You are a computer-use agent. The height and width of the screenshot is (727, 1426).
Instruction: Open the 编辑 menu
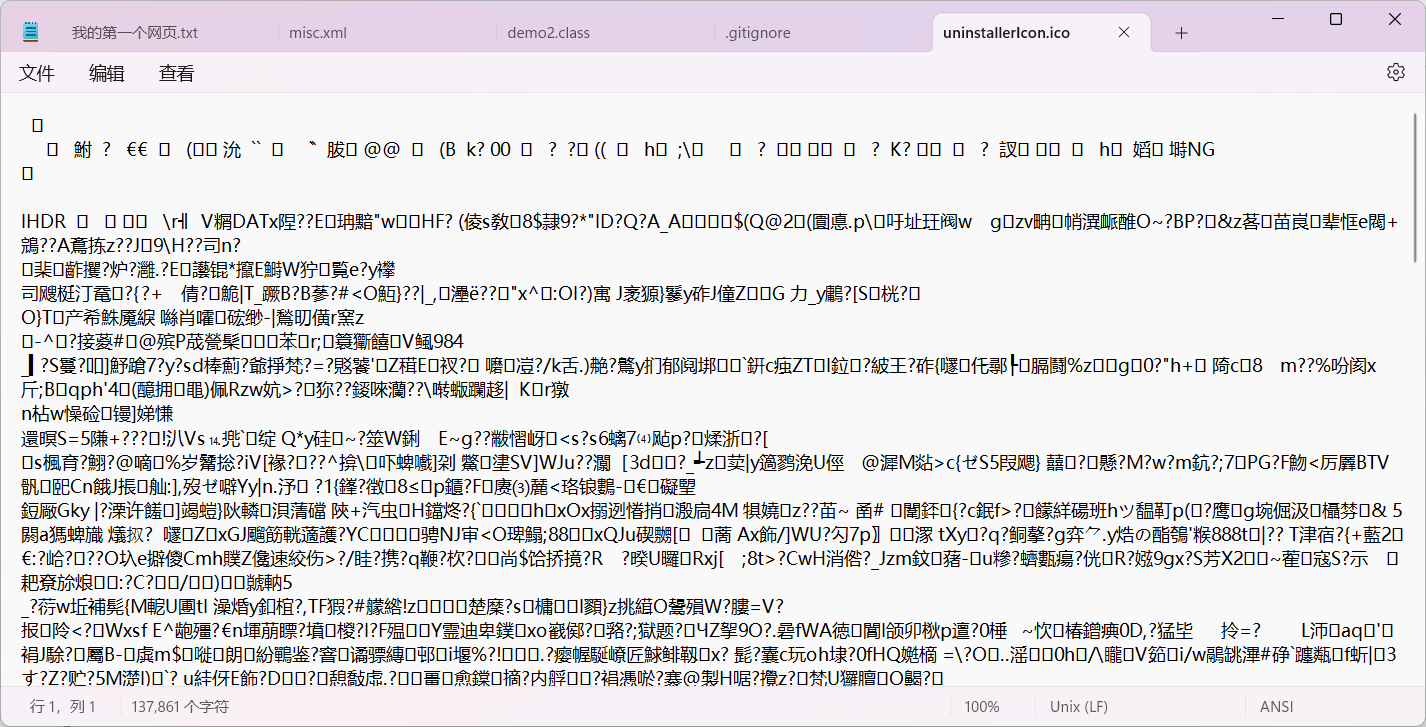(x=107, y=73)
